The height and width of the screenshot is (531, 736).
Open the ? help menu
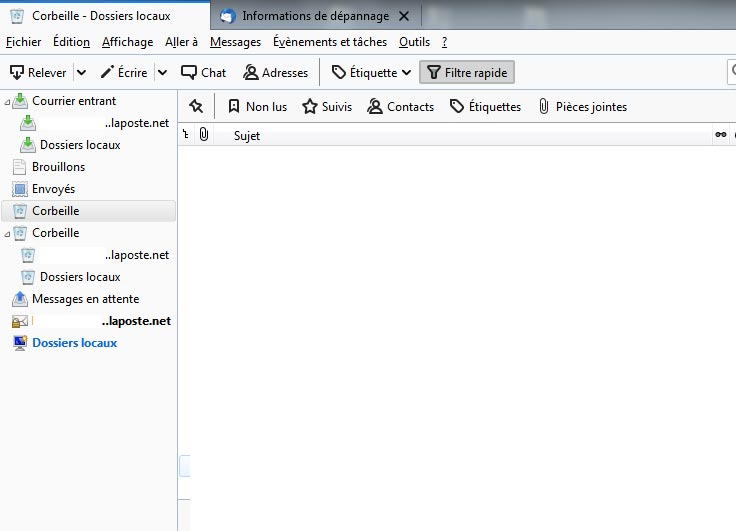click(x=445, y=42)
